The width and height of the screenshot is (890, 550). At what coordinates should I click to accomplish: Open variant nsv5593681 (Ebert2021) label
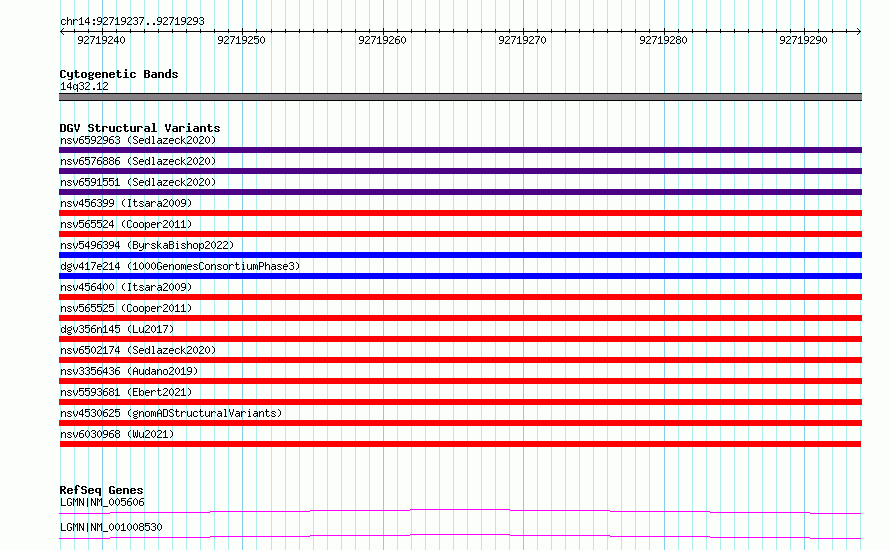point(126,392)
